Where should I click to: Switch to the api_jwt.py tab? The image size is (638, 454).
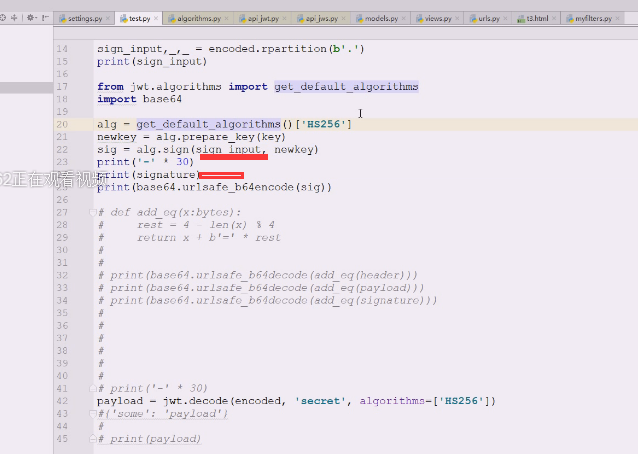click(x=263, y=18)
